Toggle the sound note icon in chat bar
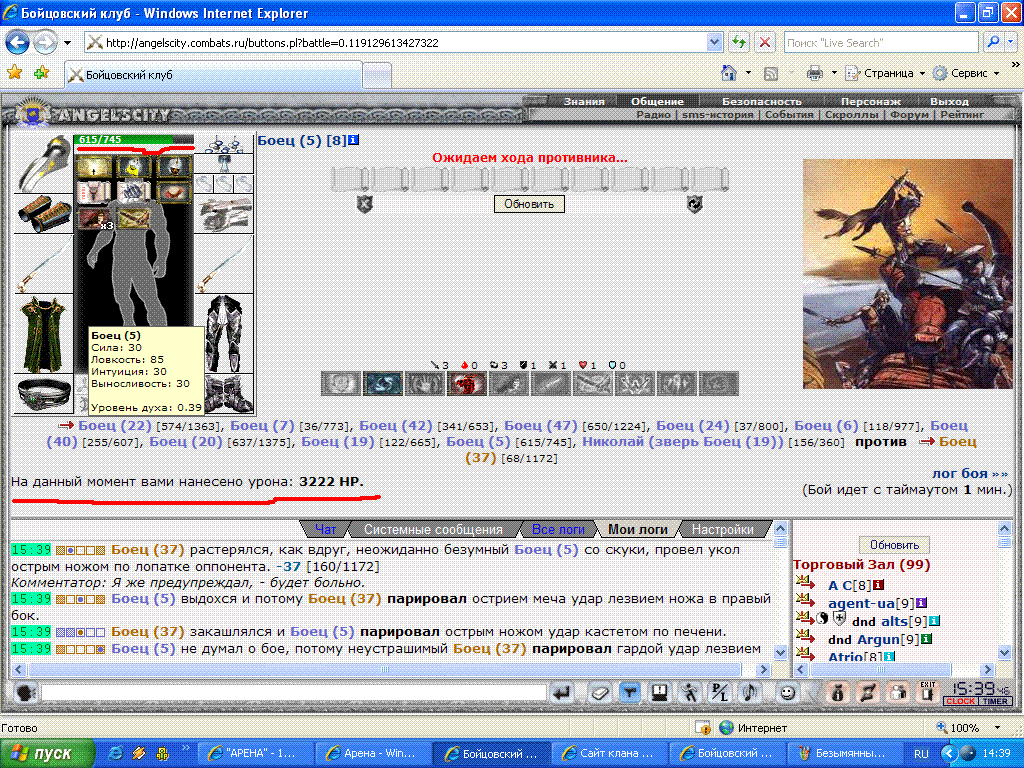This screenshot has width=1024, height=768. click(x=750, y=692)
